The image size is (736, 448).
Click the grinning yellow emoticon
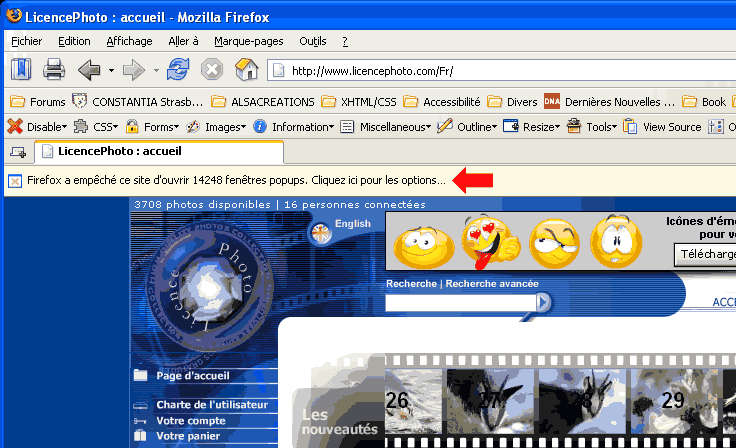click(424, 247)
